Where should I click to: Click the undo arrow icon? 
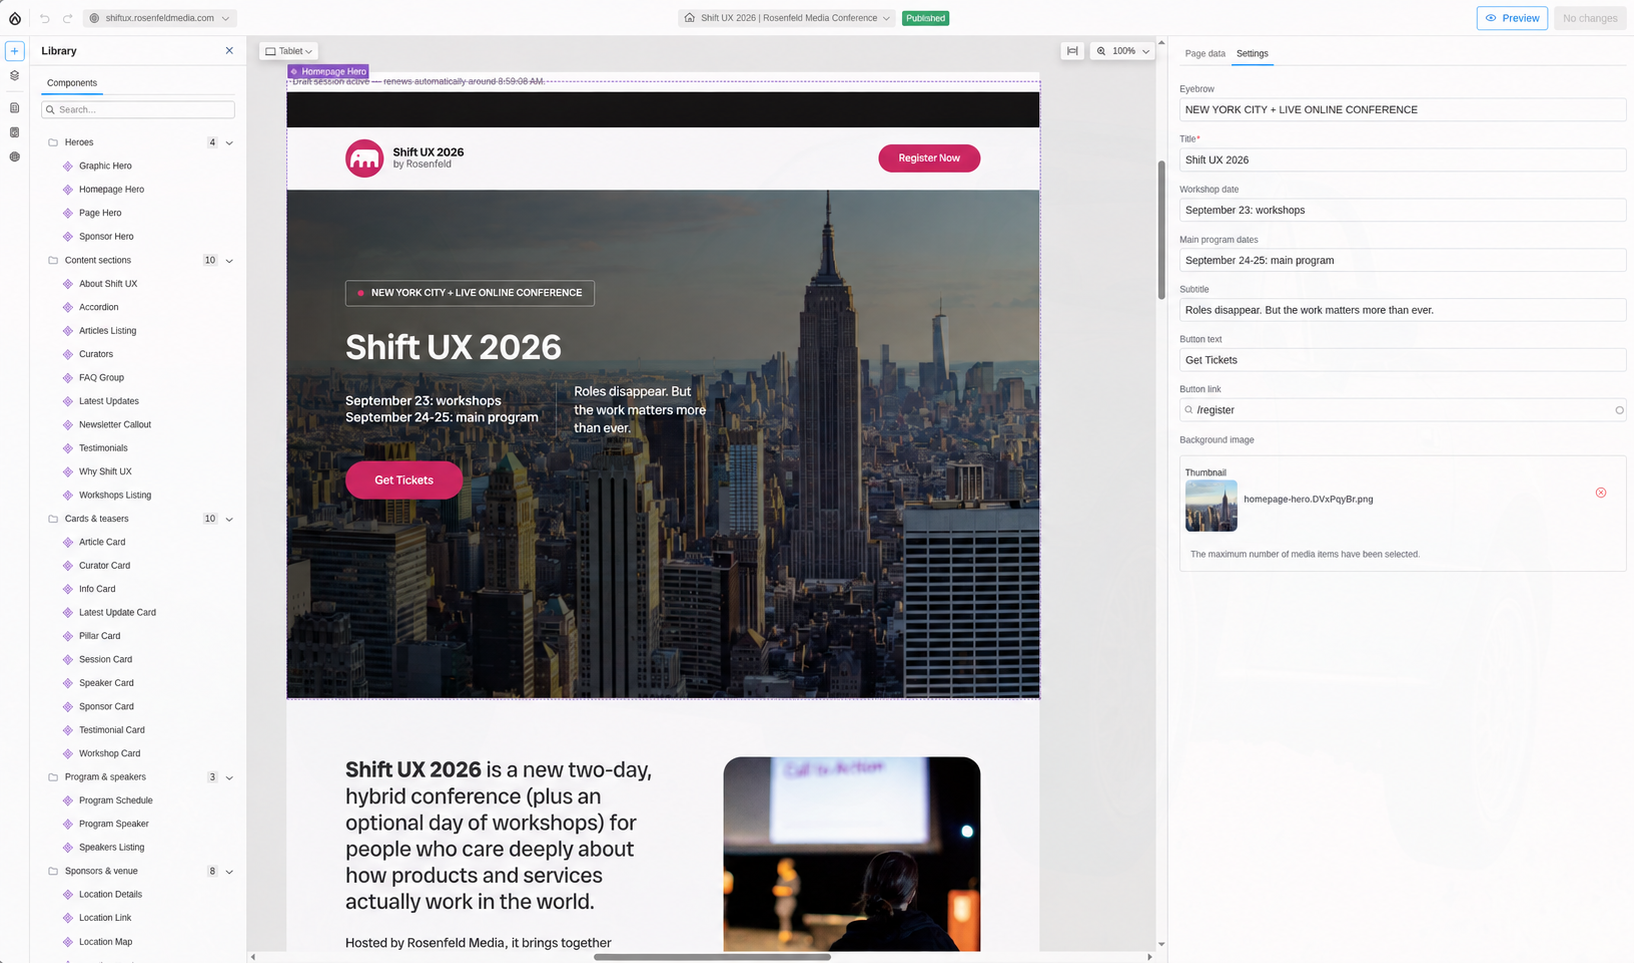coord(45,18)
